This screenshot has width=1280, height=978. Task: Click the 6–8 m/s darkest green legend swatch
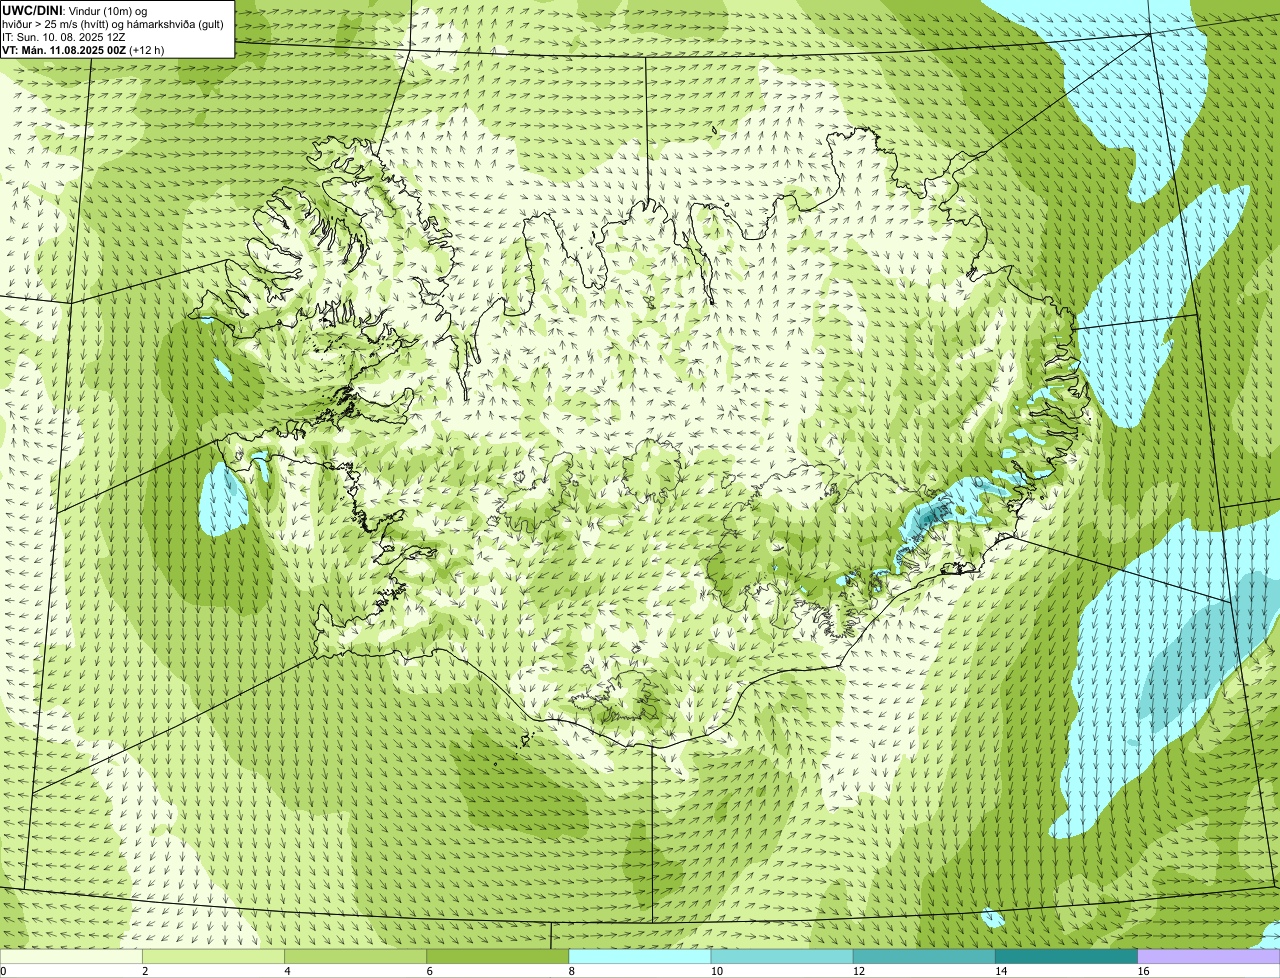click(497, 957)
